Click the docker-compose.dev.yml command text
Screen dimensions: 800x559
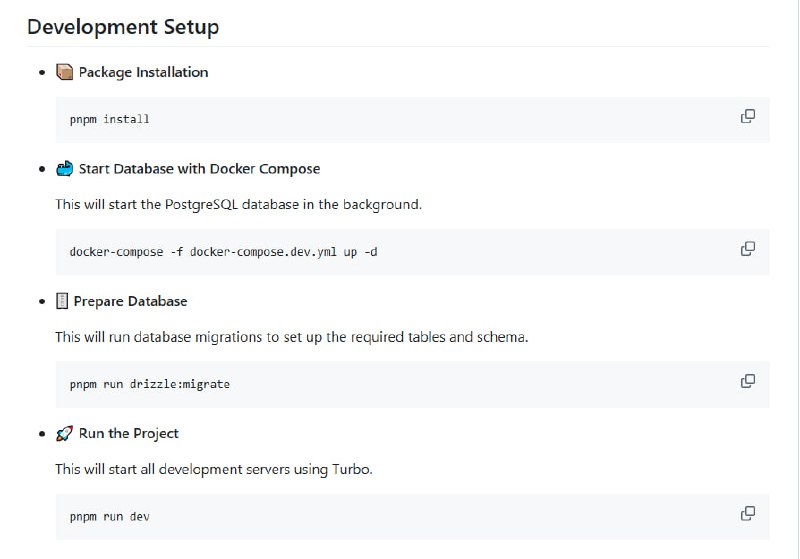[223, 252]
